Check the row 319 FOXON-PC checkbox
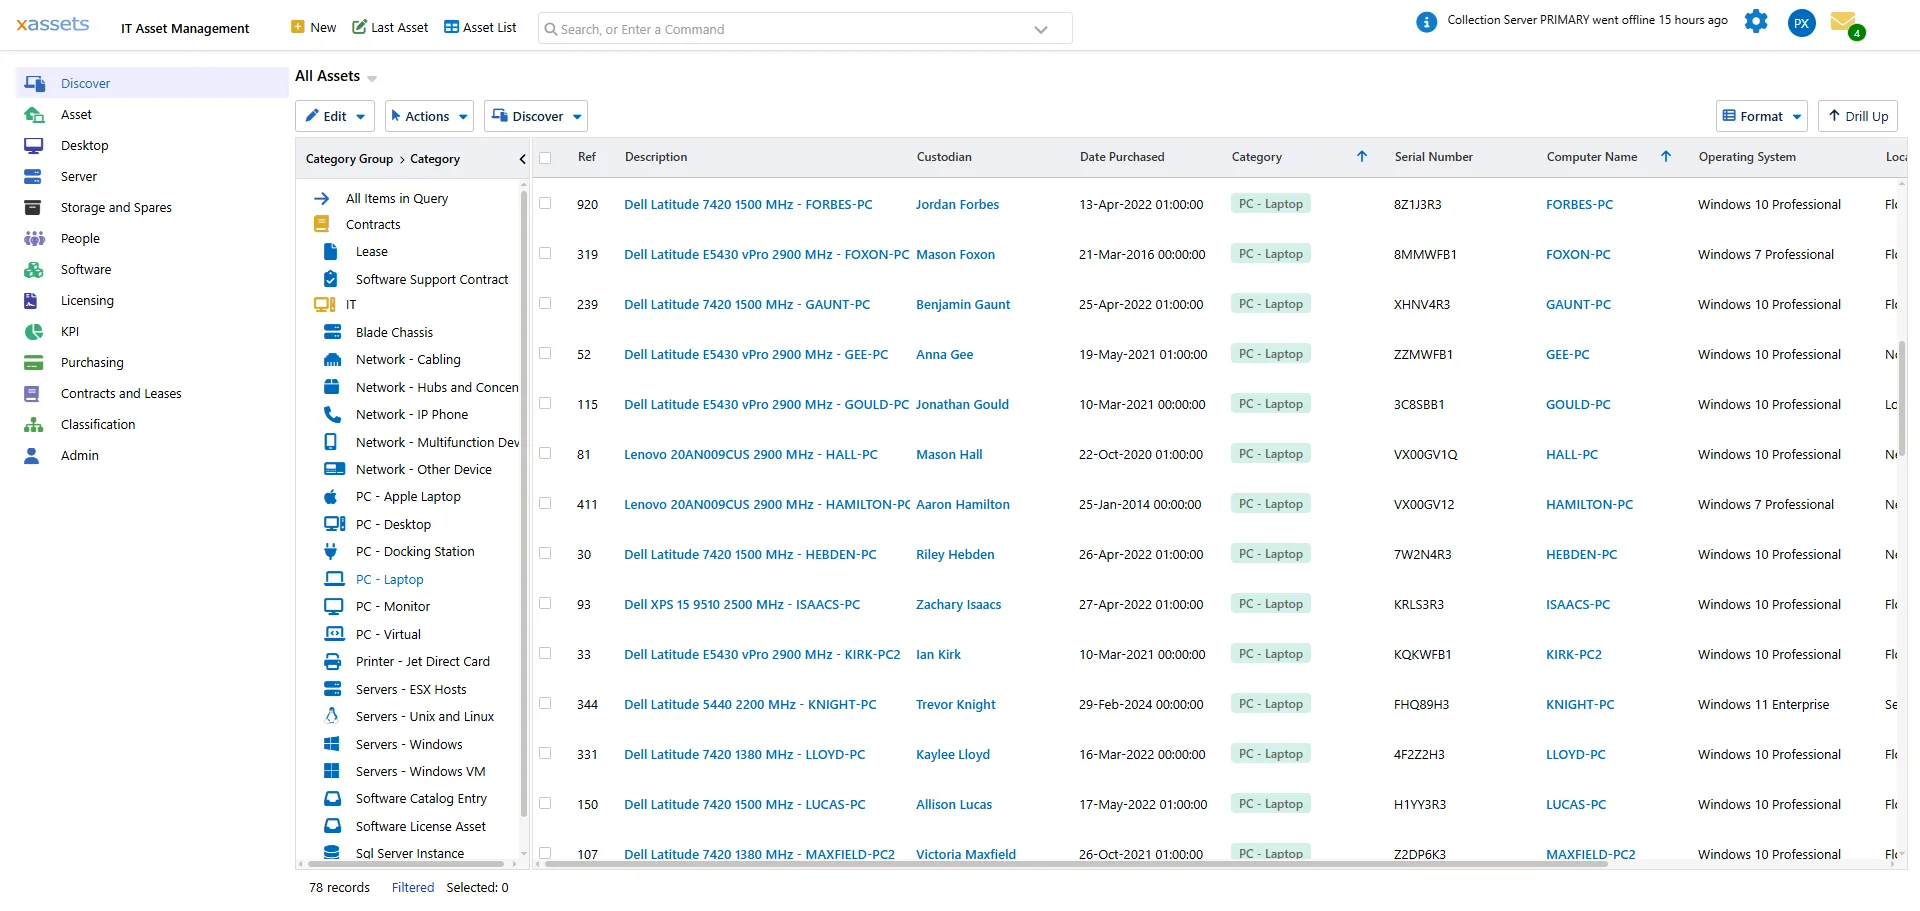 [545, 253]
